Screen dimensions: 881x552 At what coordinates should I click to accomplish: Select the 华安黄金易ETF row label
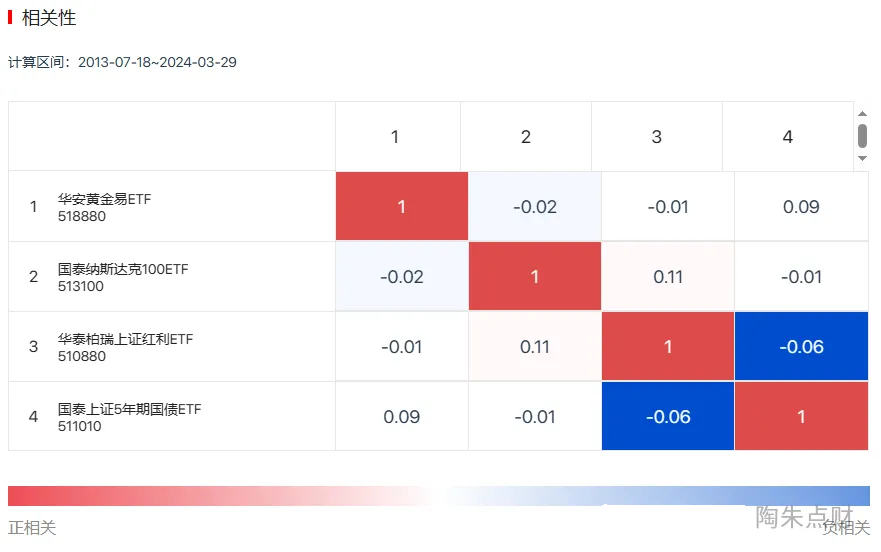pyautogui.click(x=104, y=207)
